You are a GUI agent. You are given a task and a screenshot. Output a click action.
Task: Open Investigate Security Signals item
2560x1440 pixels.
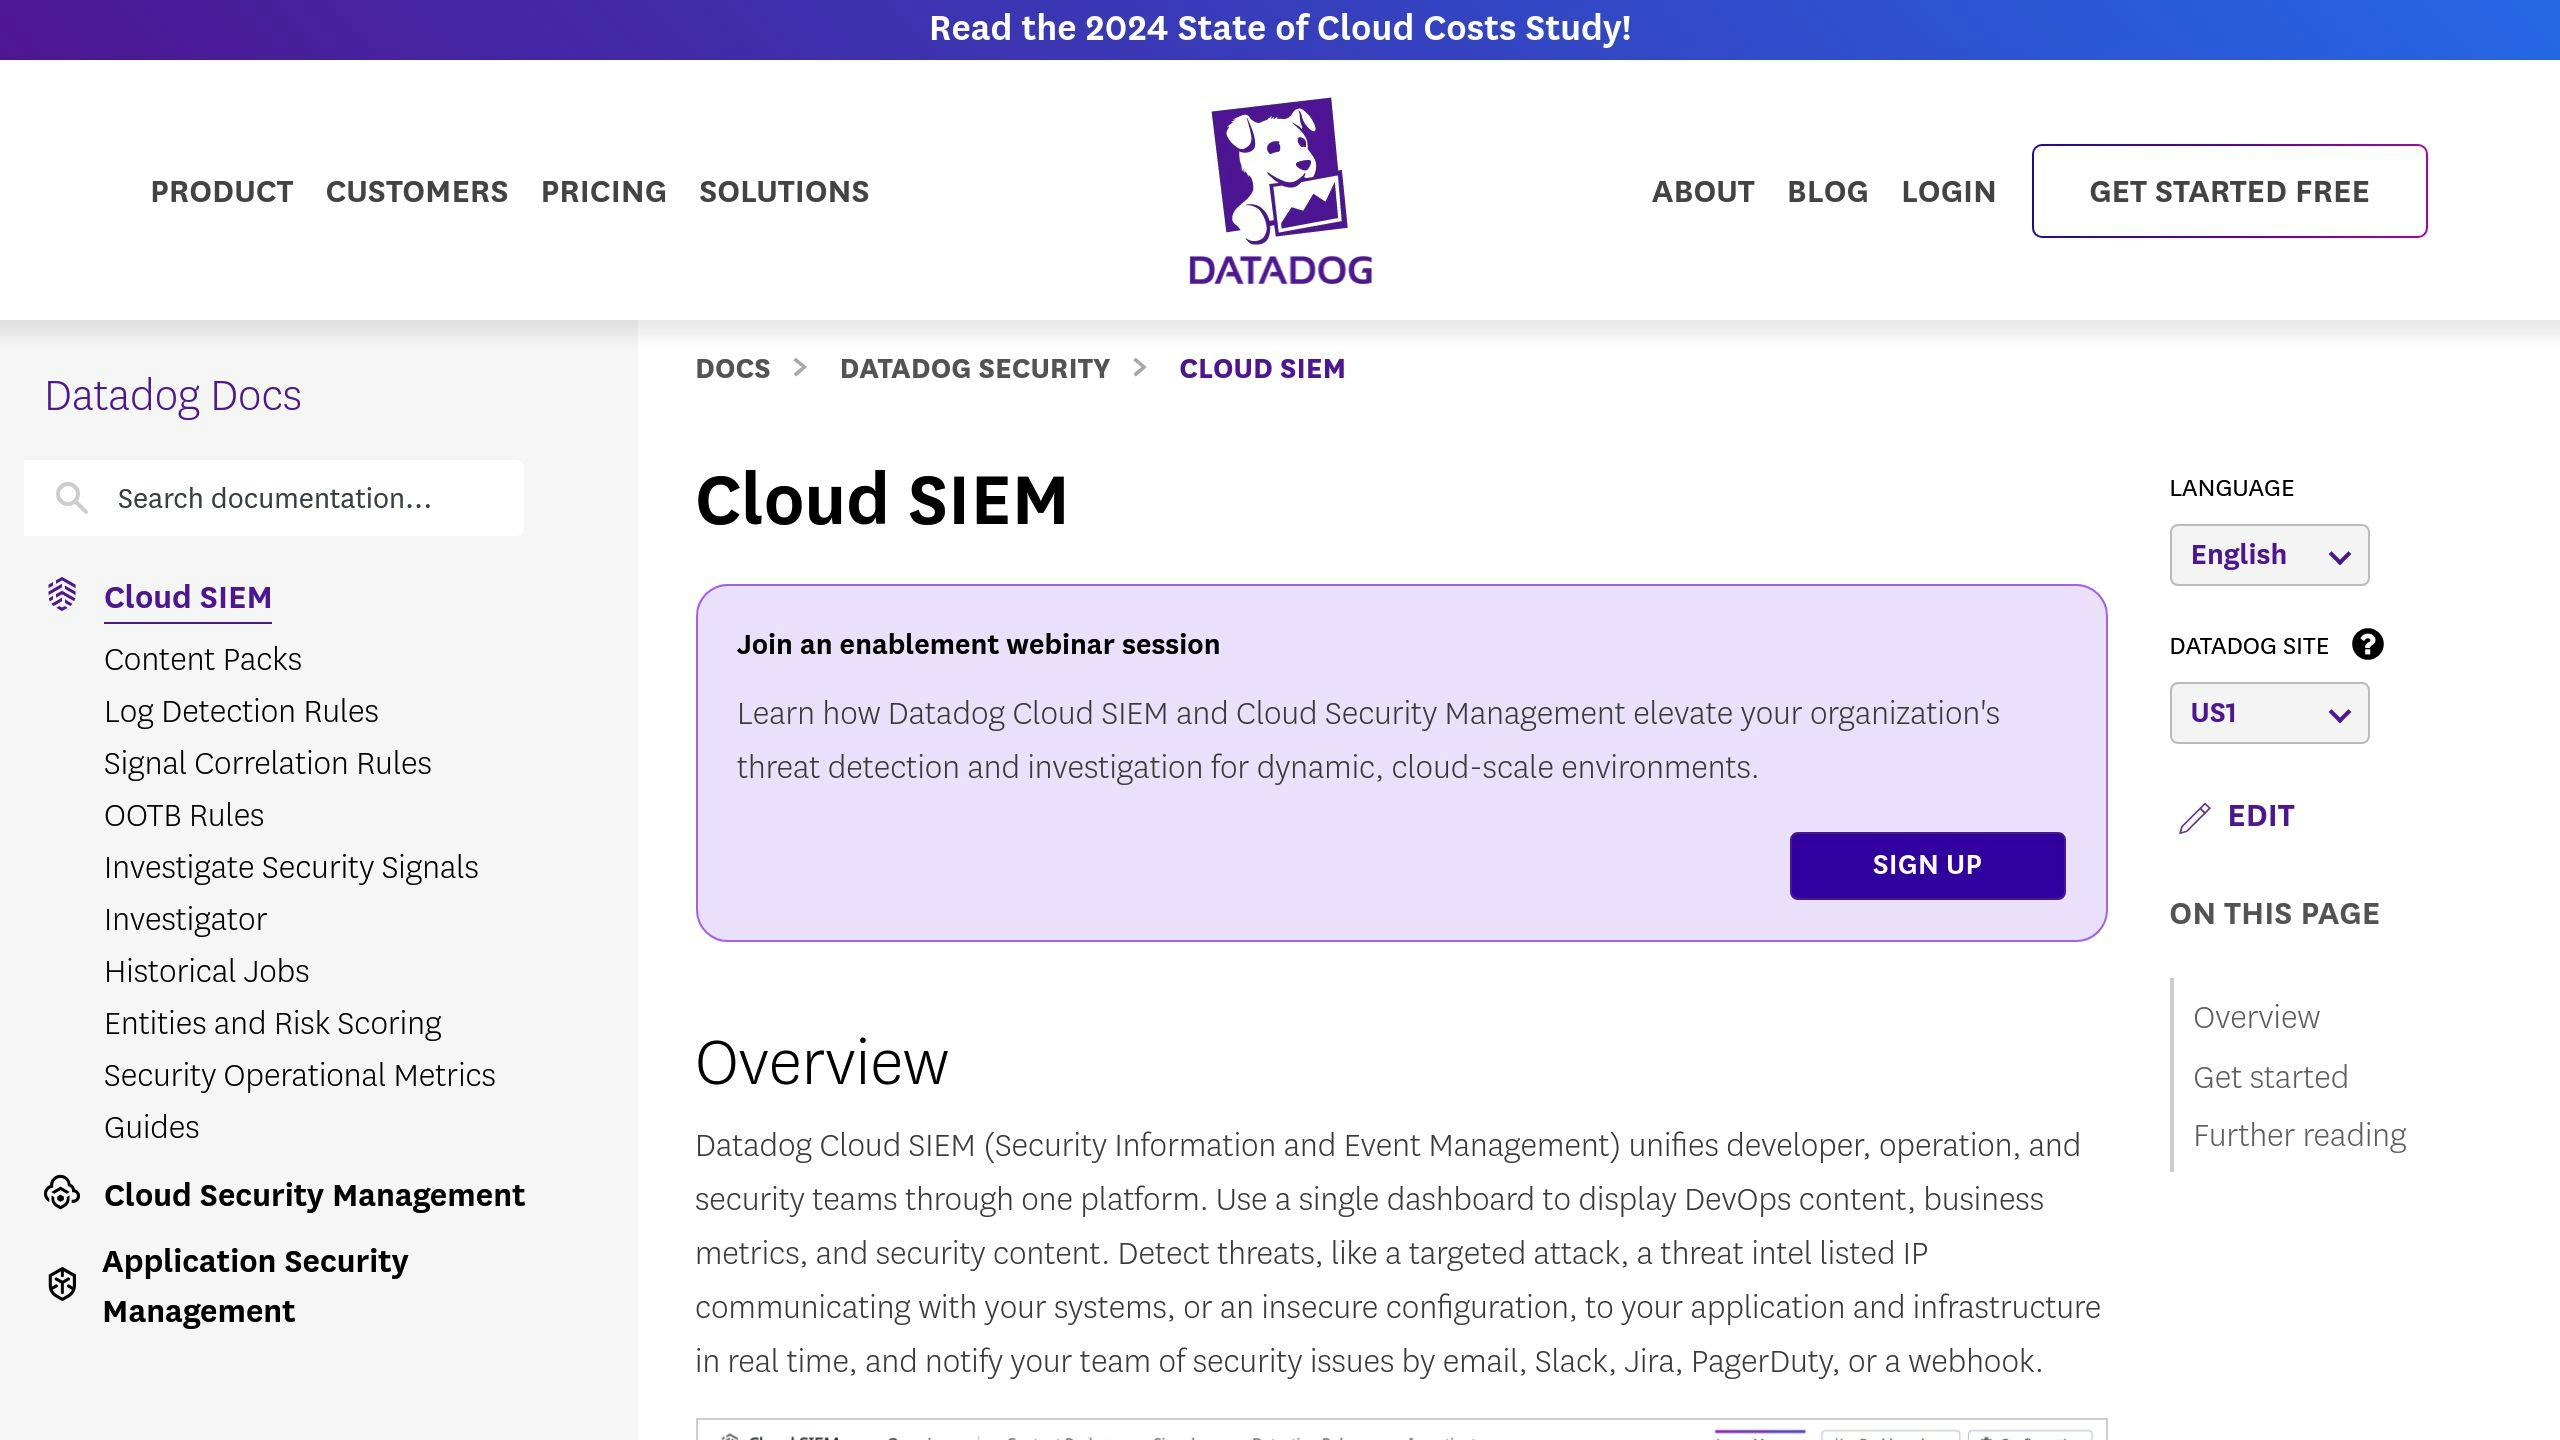[291, 867]
